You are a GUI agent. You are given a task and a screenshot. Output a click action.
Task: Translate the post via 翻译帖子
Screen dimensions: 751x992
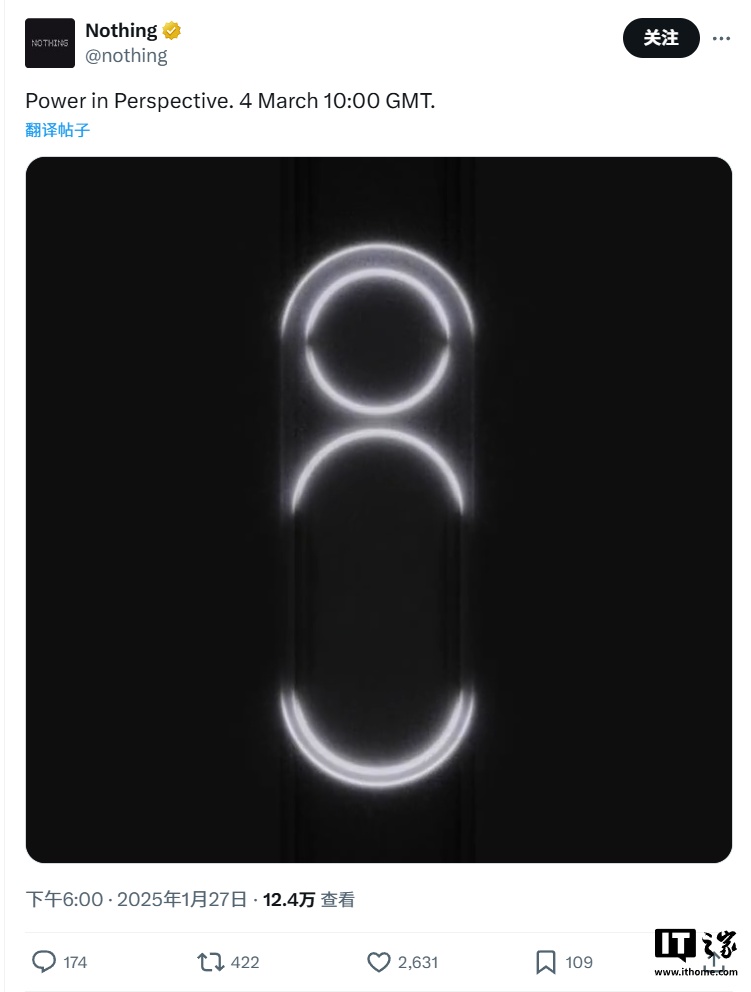(x=58, y=130)
